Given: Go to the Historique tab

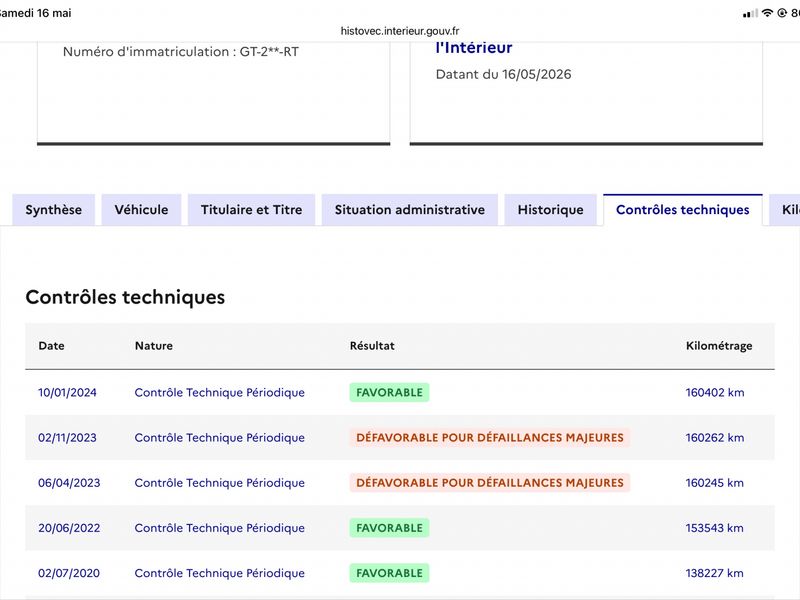Looking at the screenshot, I should click(x=551, y=210).
